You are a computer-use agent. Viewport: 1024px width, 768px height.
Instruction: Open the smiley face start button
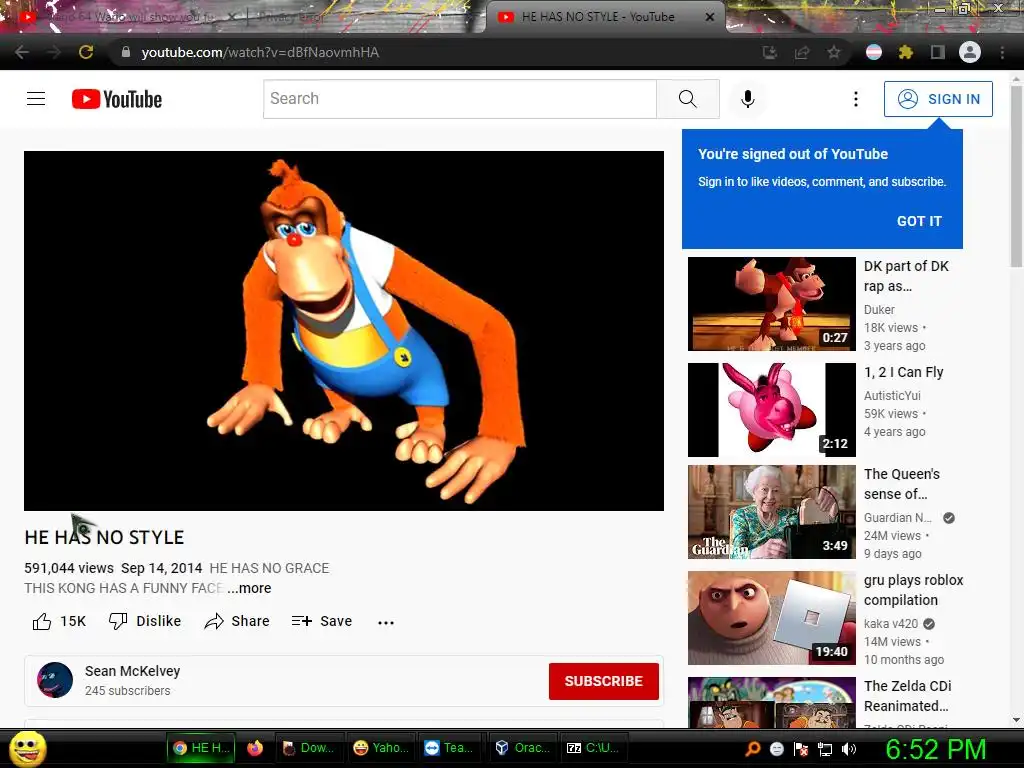pyautogui.click(x=28, y=748)
